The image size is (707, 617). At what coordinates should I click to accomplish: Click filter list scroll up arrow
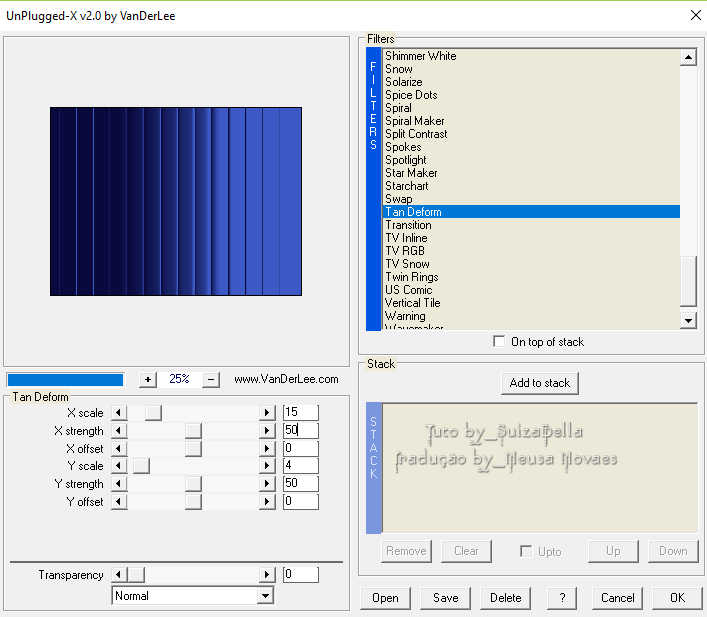tap(688, 57)
